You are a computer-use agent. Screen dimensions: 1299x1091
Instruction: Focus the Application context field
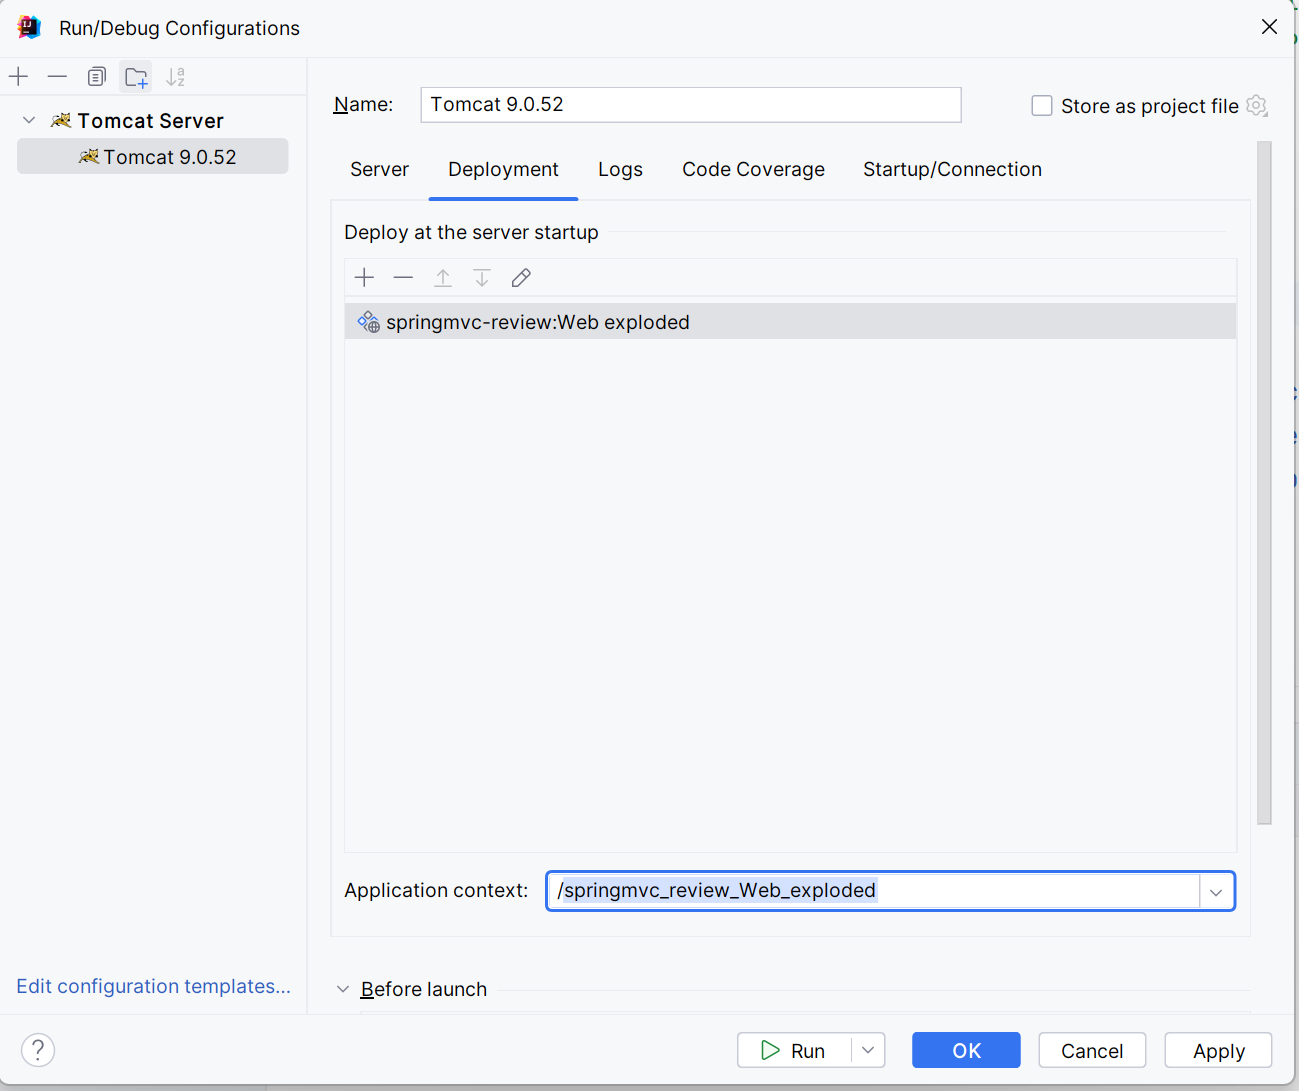coord(873,891)
